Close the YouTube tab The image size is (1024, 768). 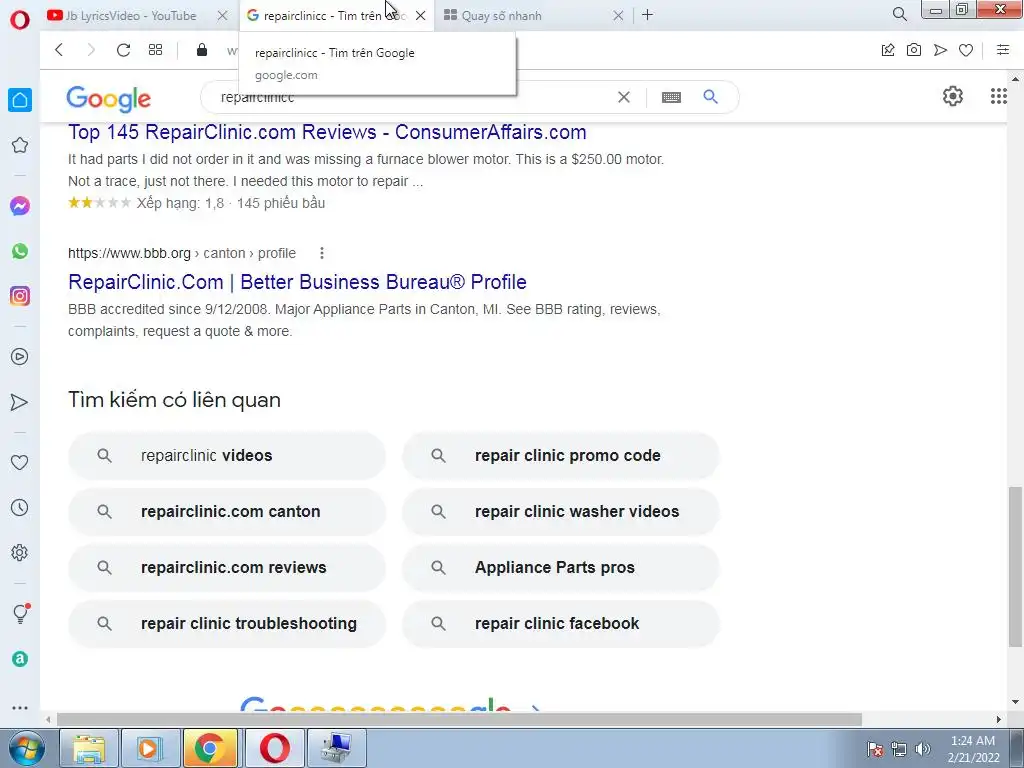[x=222, y=15]
